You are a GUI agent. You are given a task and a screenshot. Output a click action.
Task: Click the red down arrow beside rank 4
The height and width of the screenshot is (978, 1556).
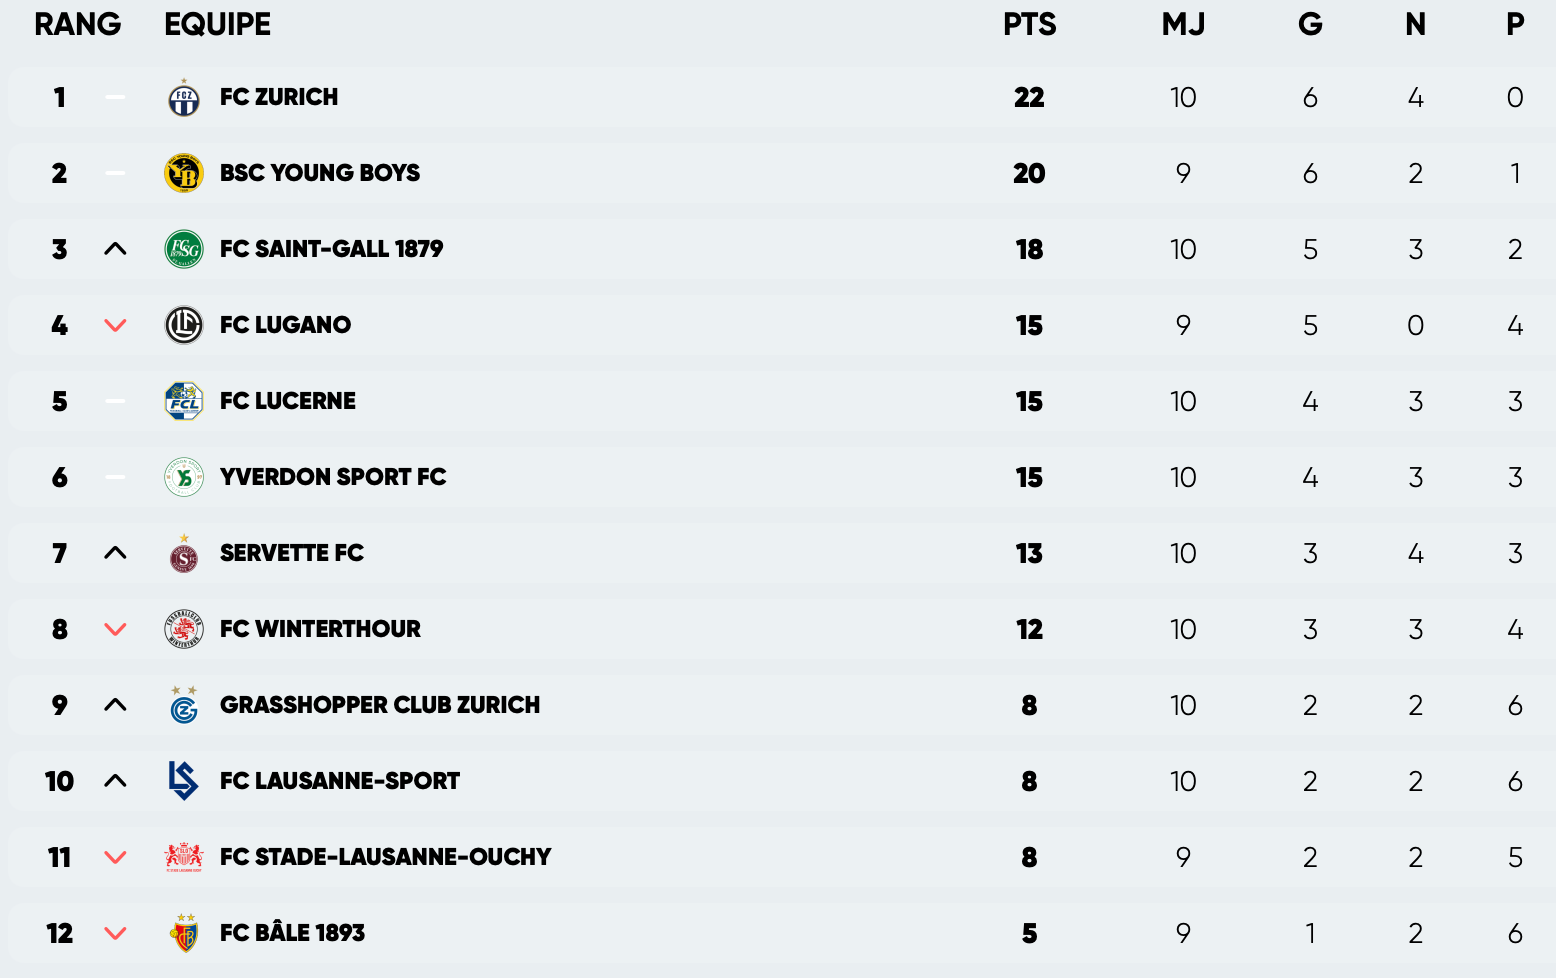click(x=115, y=325)
